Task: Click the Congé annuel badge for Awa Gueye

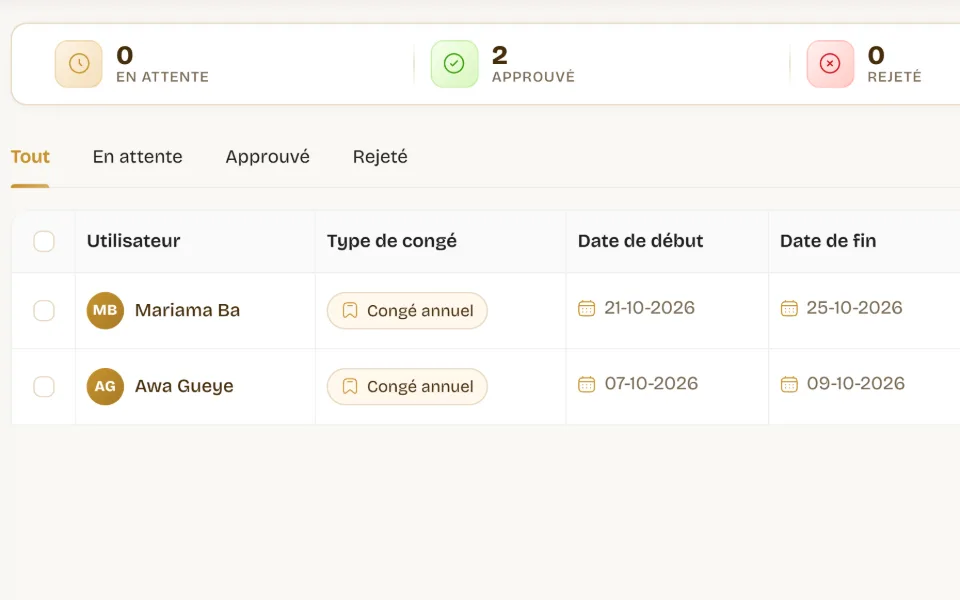Action: point(407,386)
